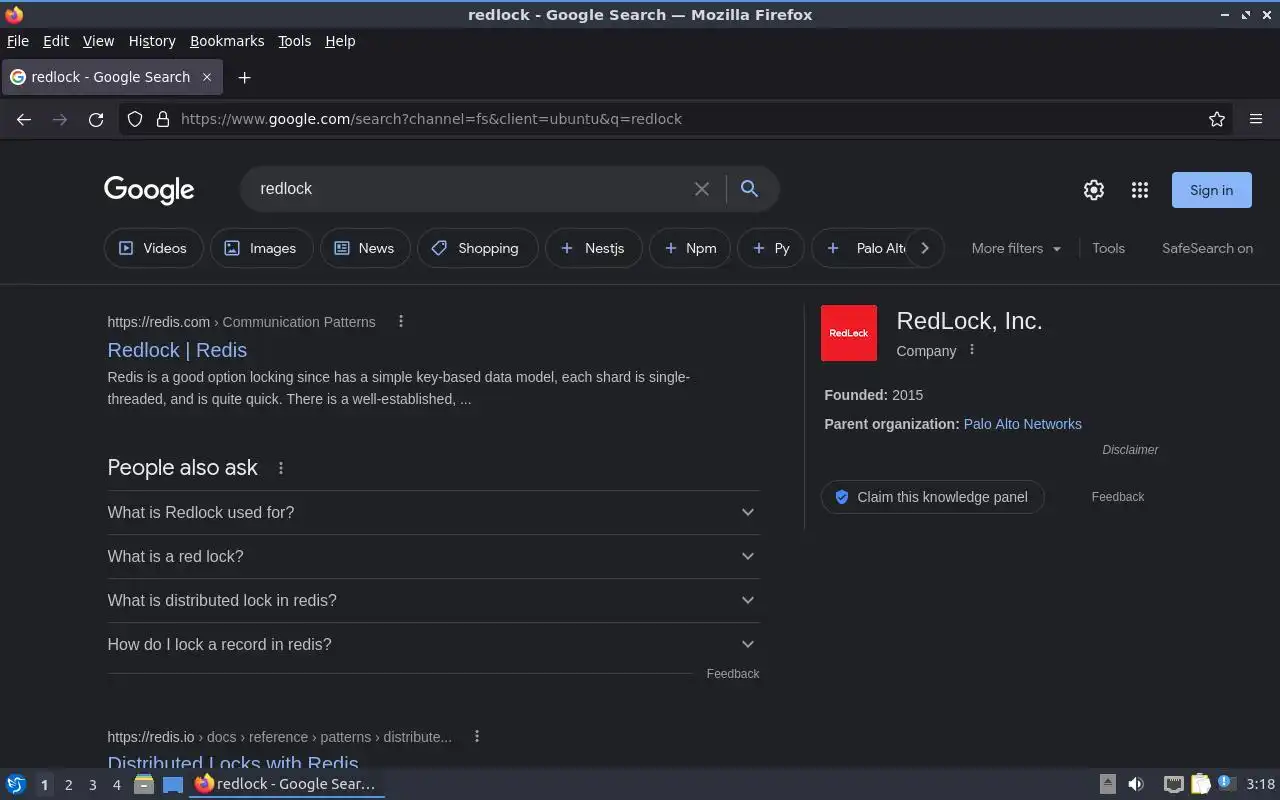The image size is (1280, 800).
Task: Switch to News results
Action: (365, 248)
